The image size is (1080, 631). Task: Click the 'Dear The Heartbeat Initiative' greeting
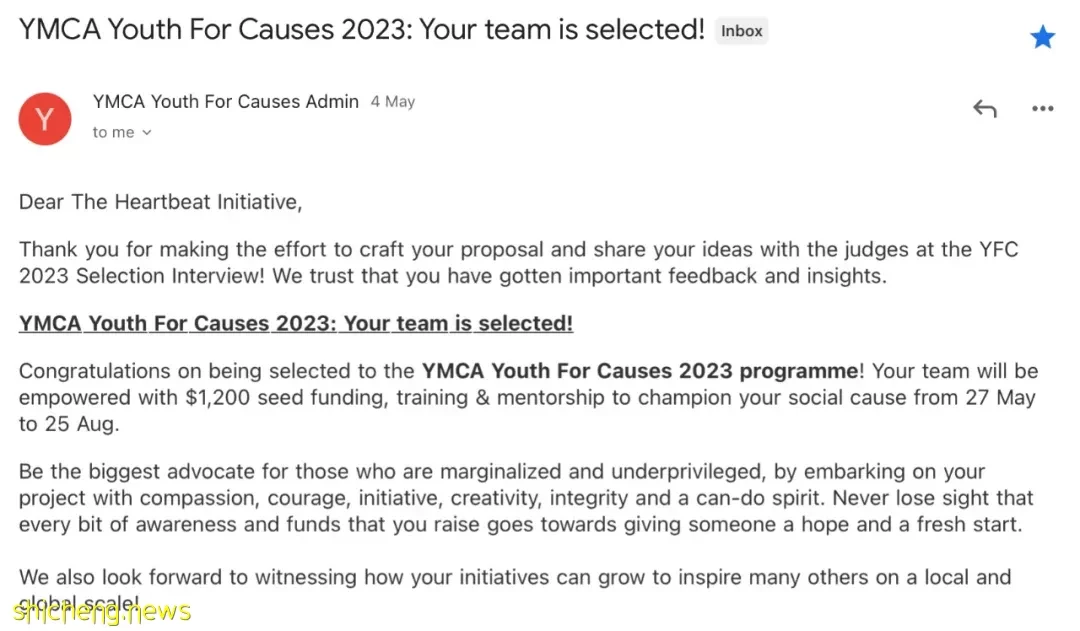160,202
